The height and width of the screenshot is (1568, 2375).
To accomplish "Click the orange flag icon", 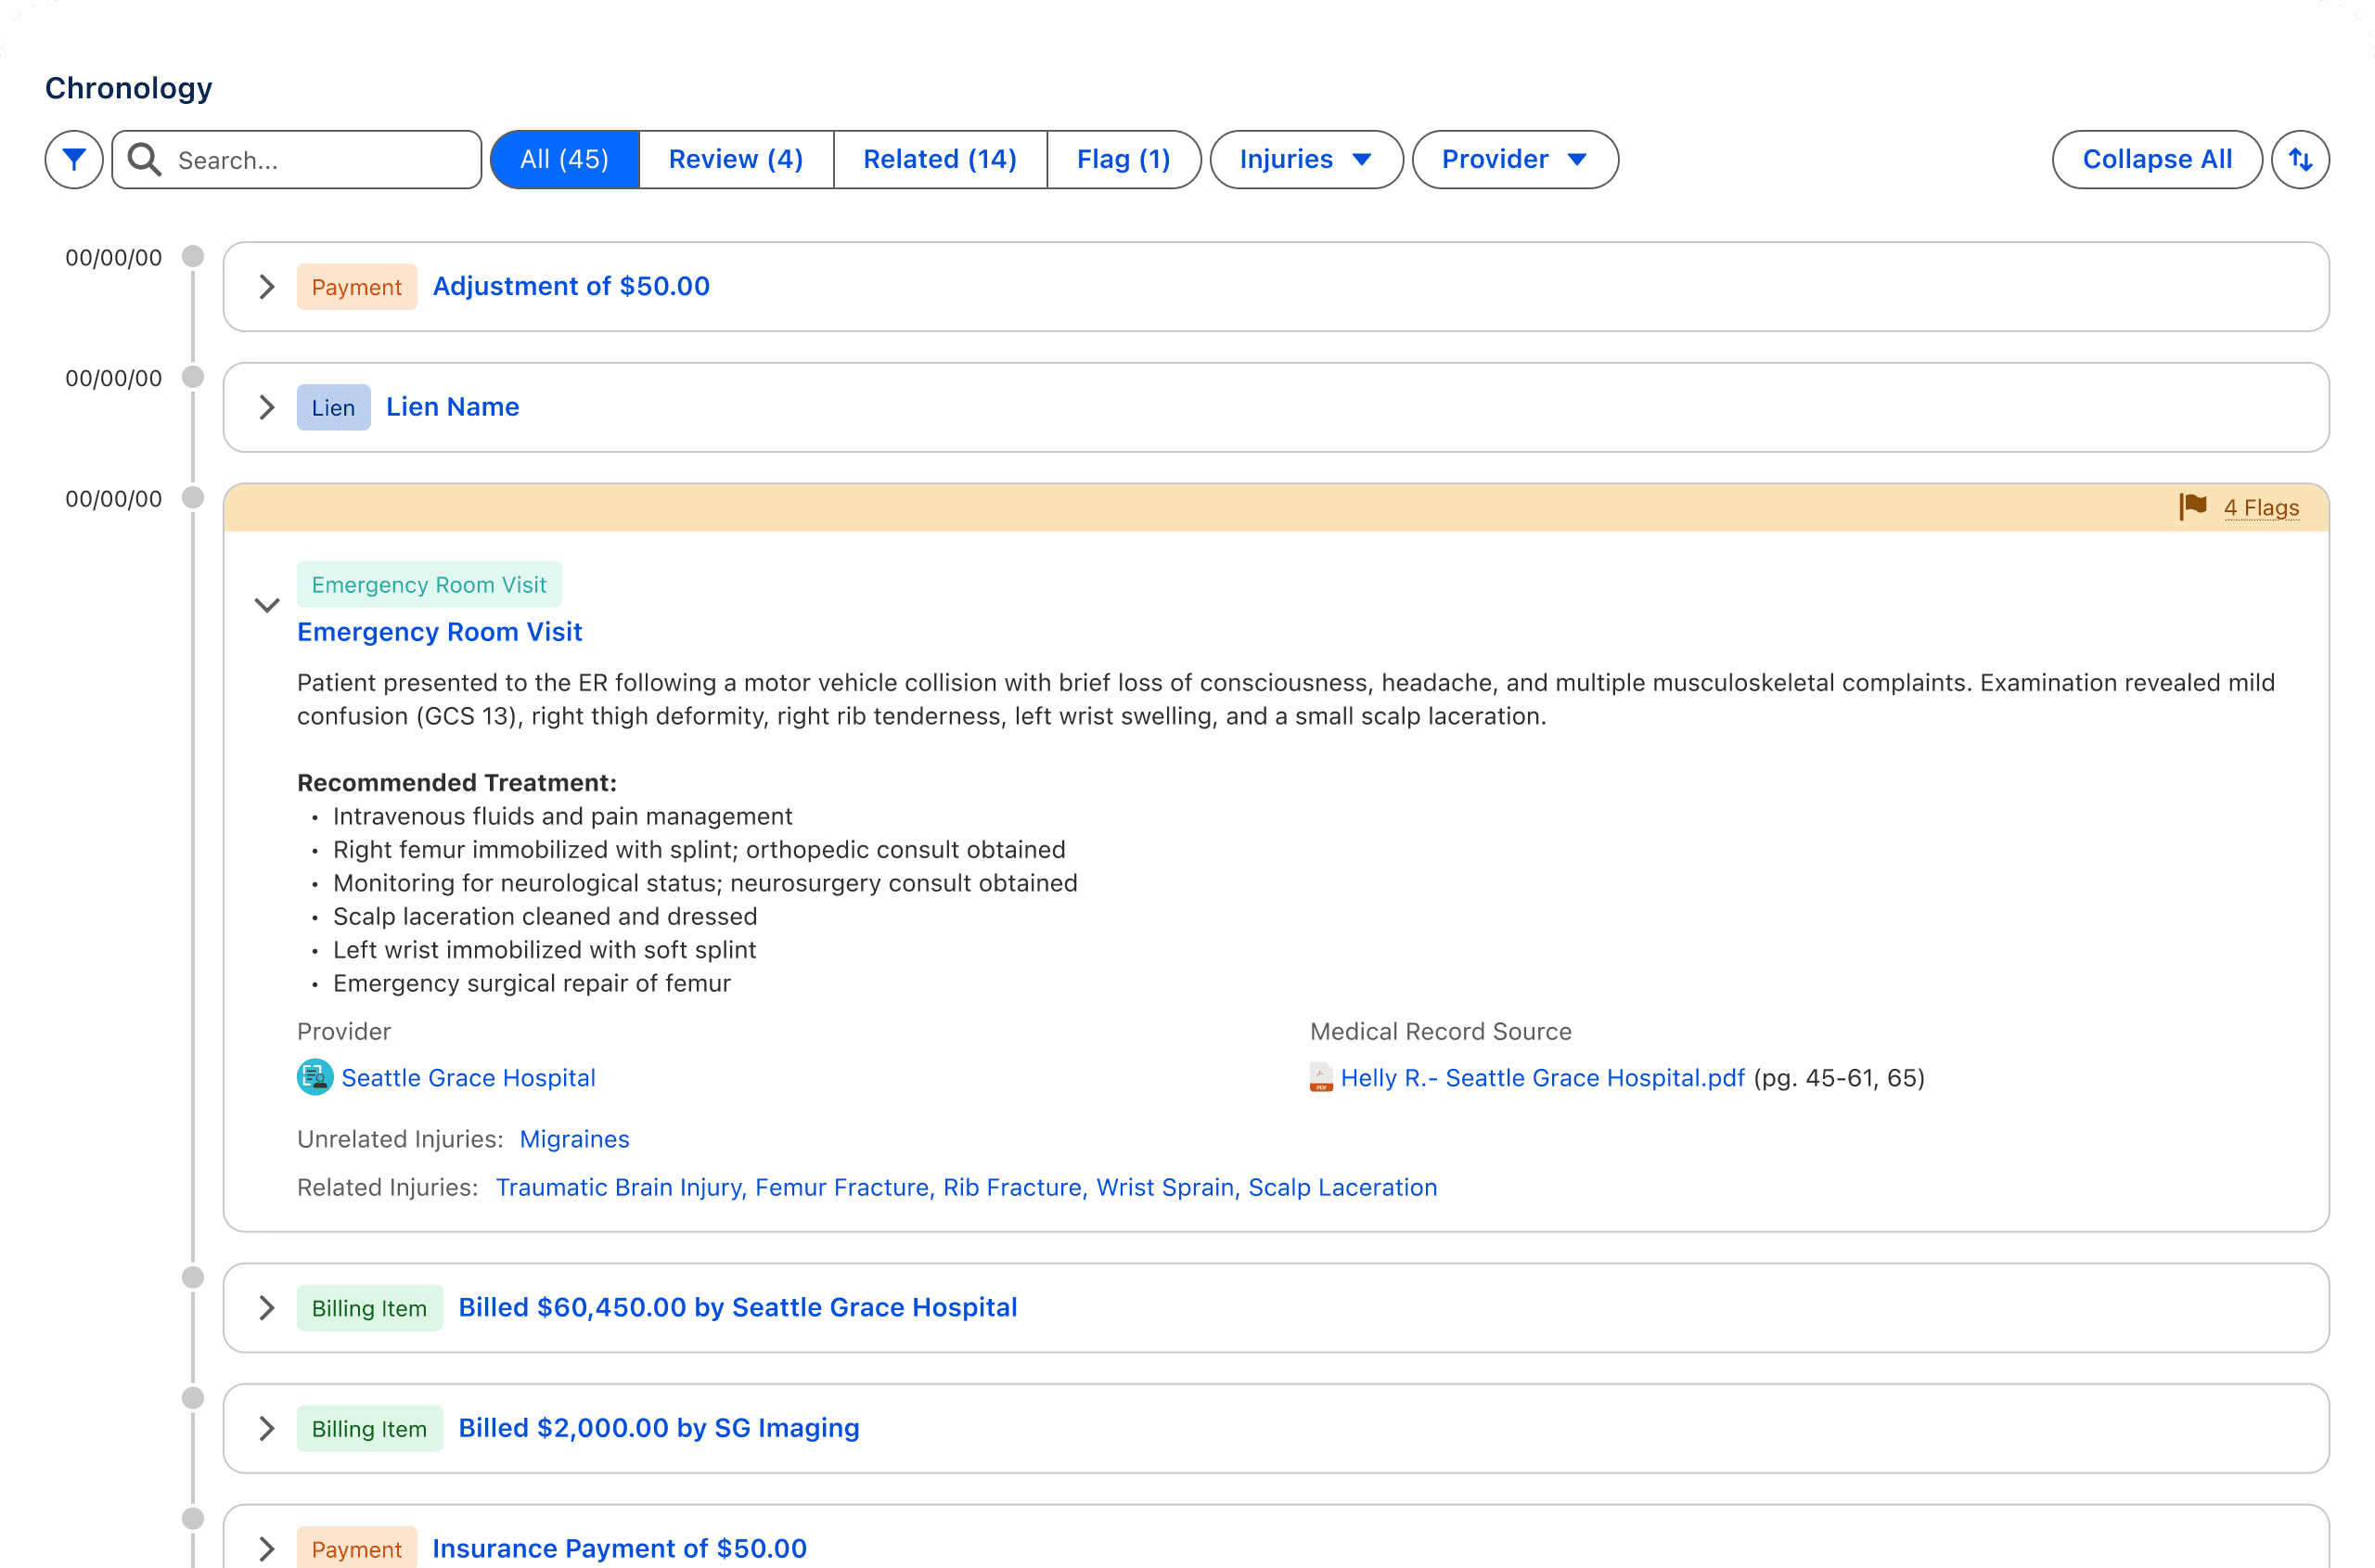I will coord(2192,507).
